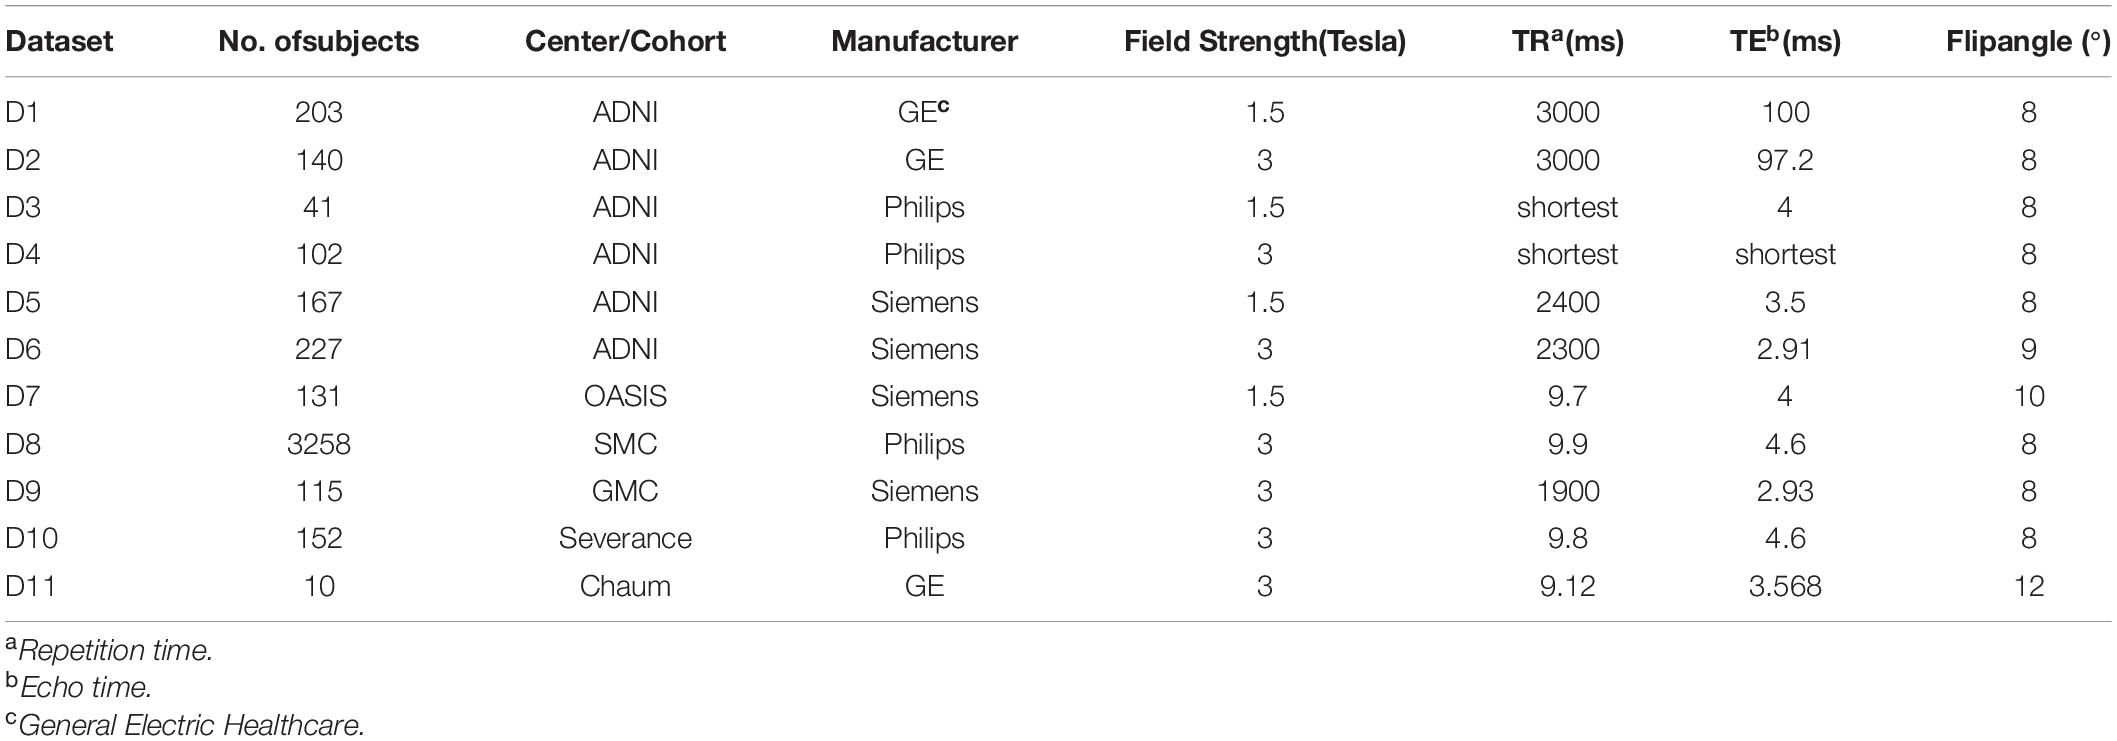Click the Dataset column header
The width and height of the screenshot is (2117, 741).
59,41
